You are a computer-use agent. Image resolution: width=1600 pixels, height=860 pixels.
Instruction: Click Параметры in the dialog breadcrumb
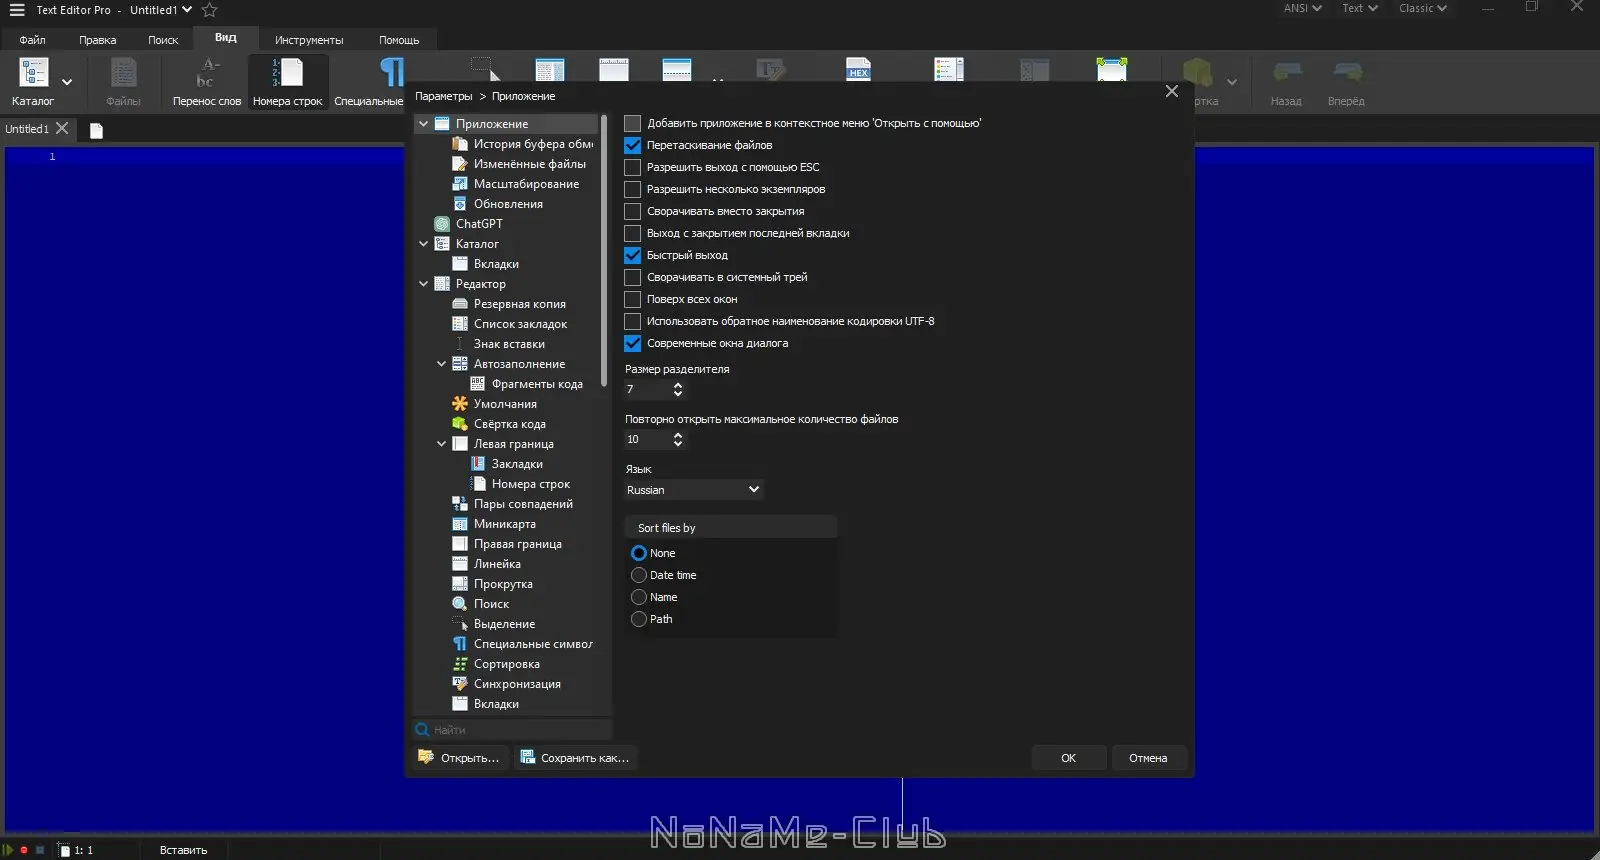tap(443, 96)
